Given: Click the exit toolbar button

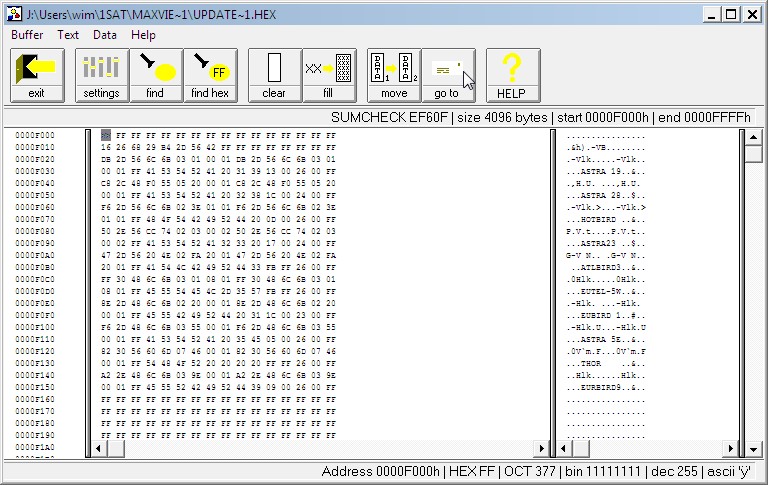Looking at the screenshot, I should pyautogui.click(x=37, y=75).
